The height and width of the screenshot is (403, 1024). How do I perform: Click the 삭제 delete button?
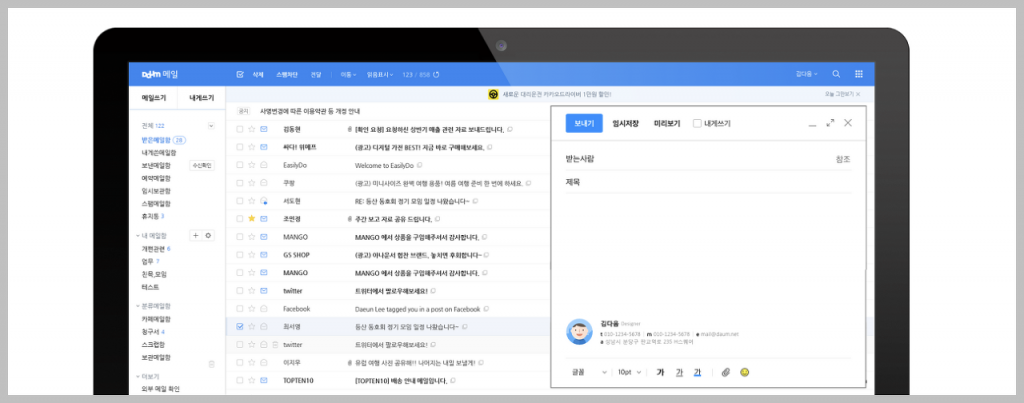pos(258,74)
